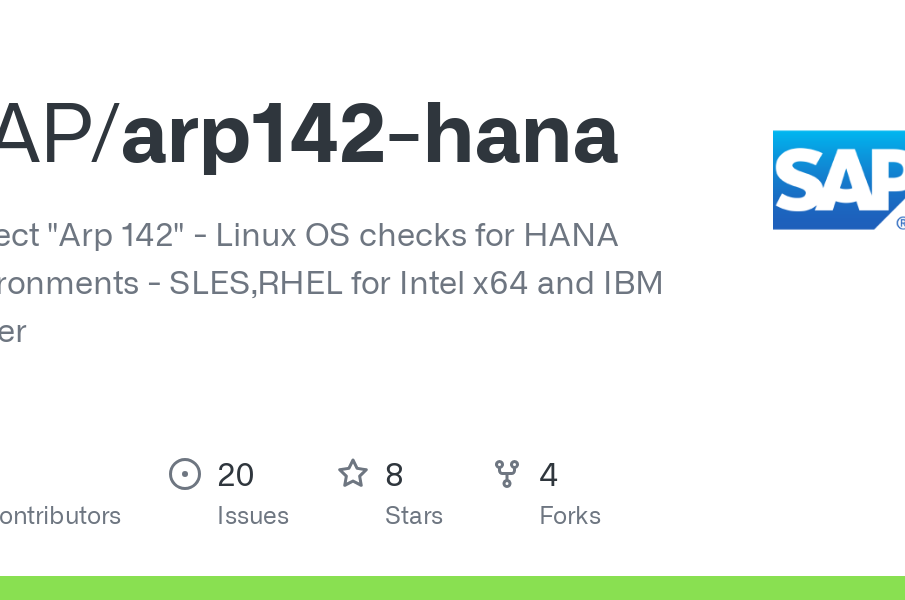The image size is (905, 600).
Task: Open the partially visible Contributors label
Action: click(60, 515)
